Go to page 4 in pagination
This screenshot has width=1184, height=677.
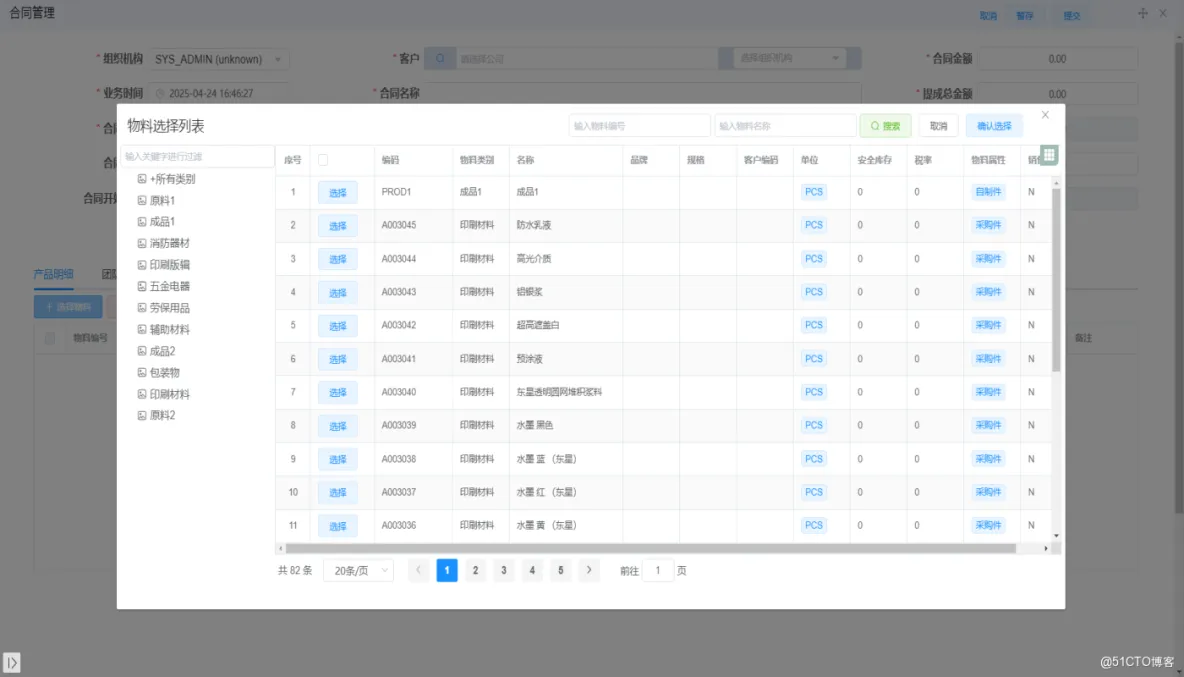click(532, 571)
